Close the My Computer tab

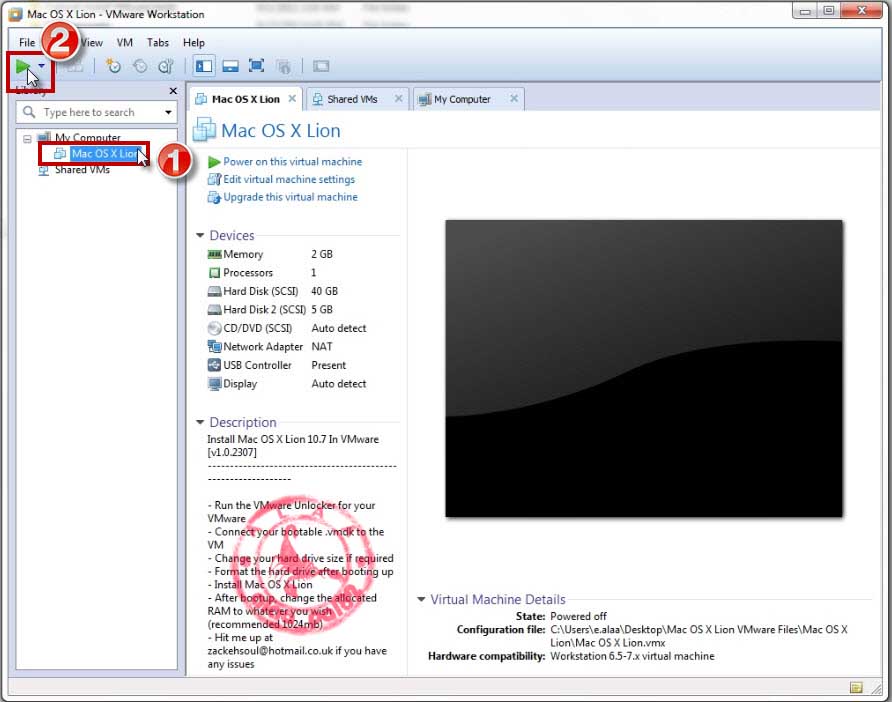pos(514,98)
